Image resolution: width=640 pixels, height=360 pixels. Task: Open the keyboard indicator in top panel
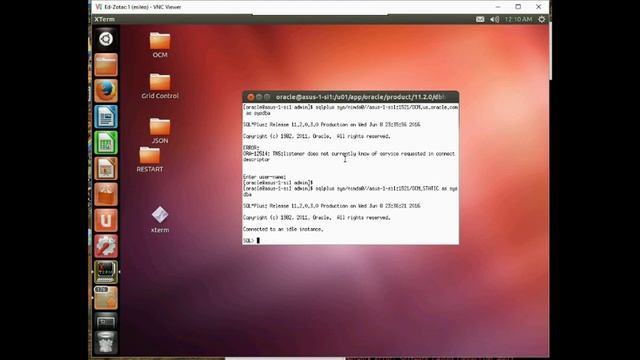(480, 19)
